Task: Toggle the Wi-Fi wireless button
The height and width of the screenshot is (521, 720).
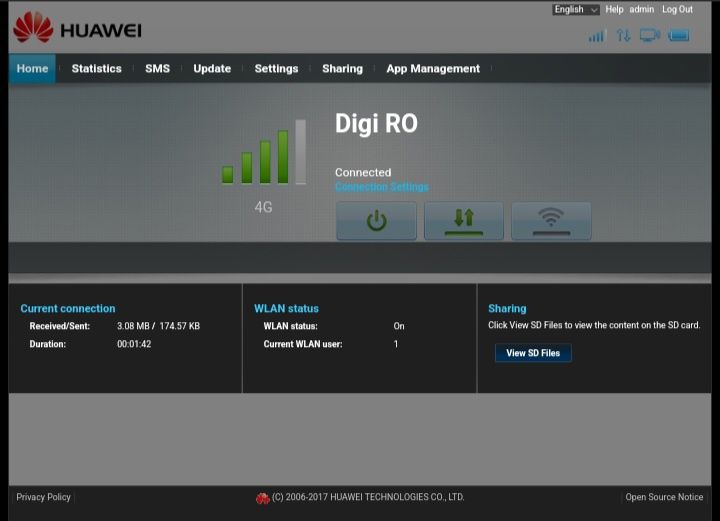Action: pos(551,221)
